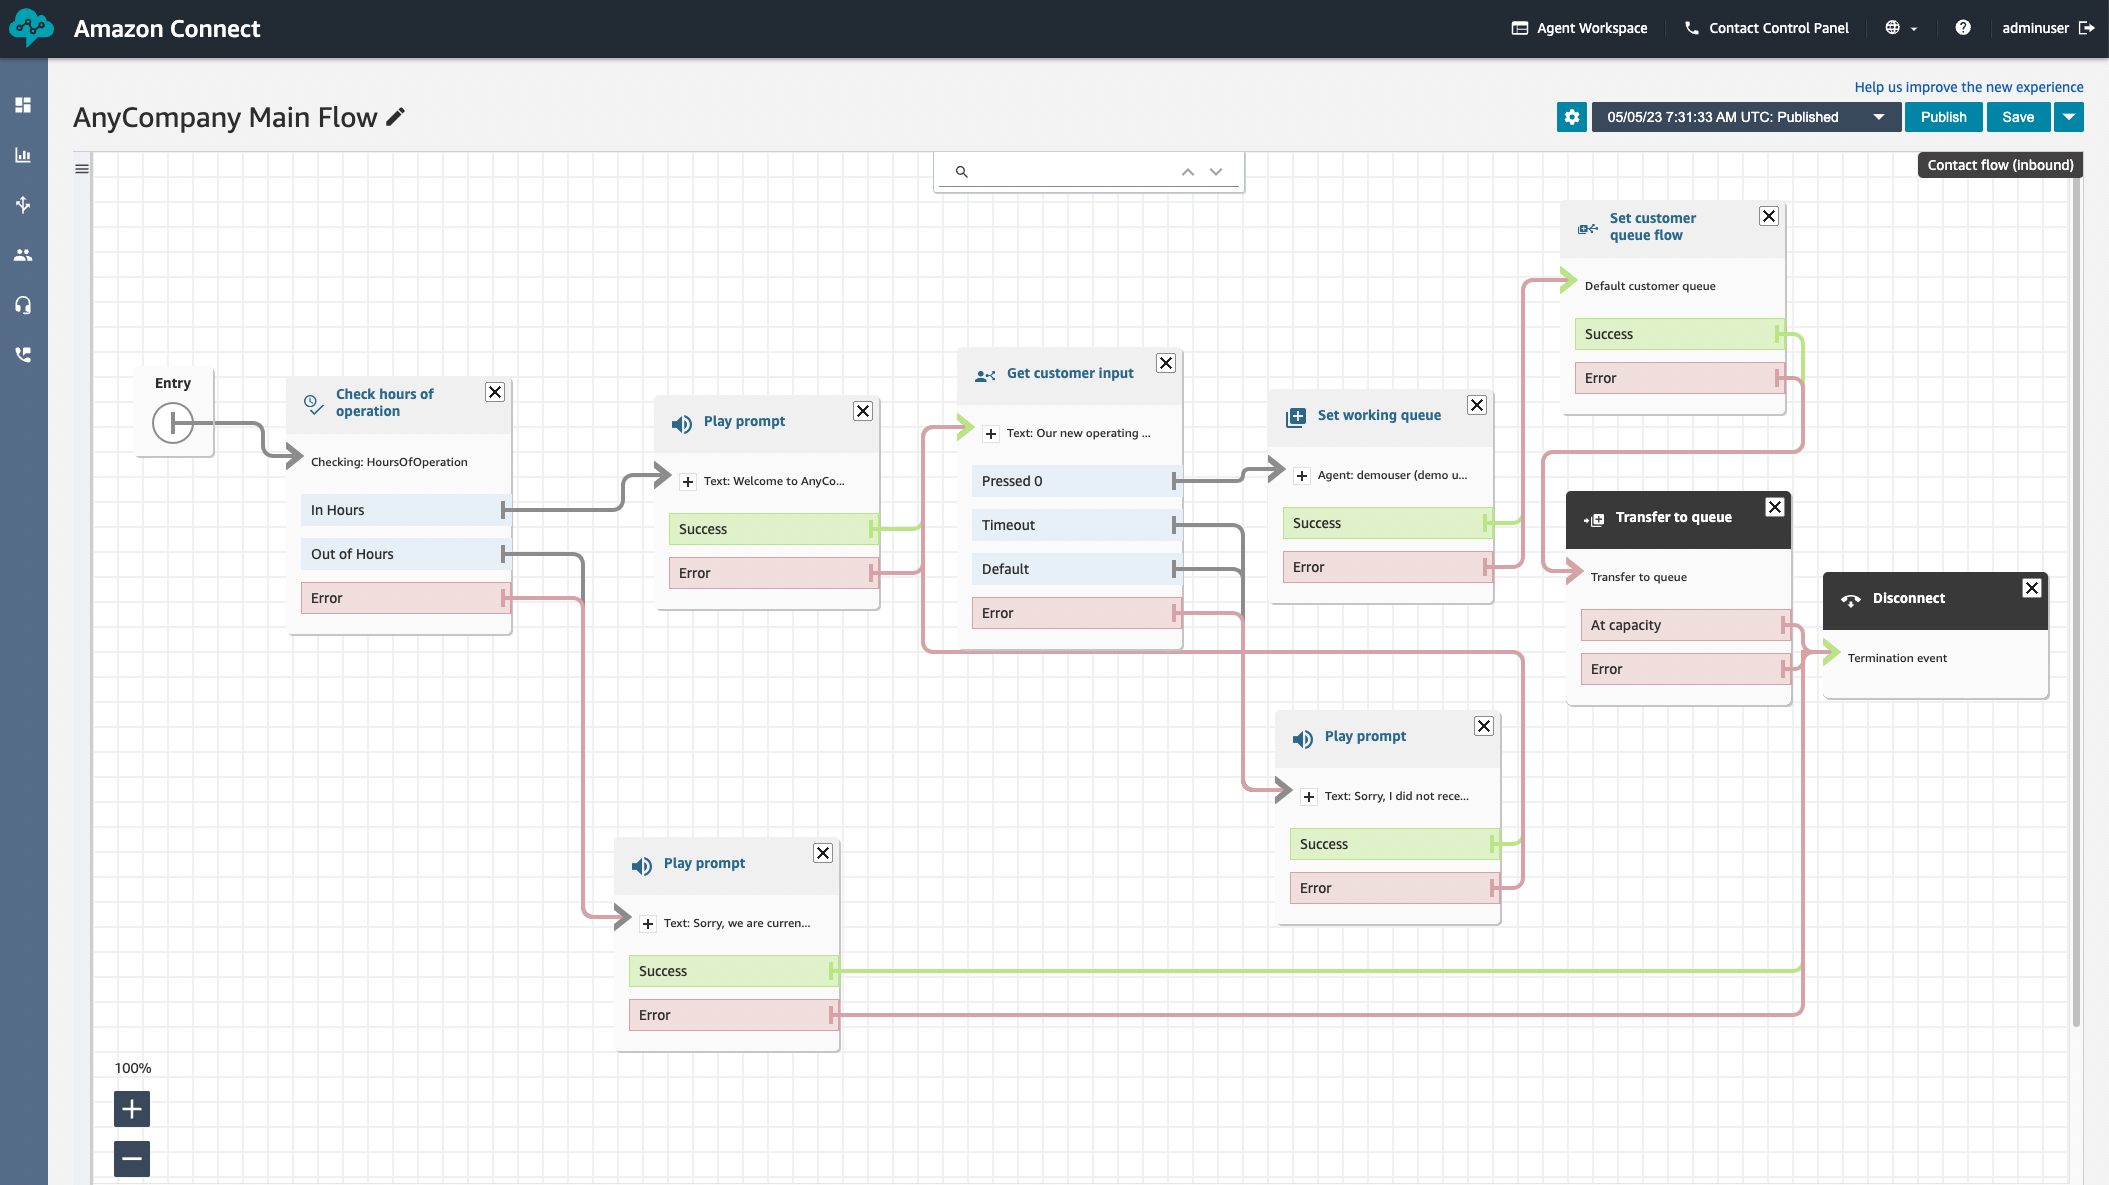Click the canvas search magnifier icon
This screenshot has width=2109, height=1185.
click(961, 172)
